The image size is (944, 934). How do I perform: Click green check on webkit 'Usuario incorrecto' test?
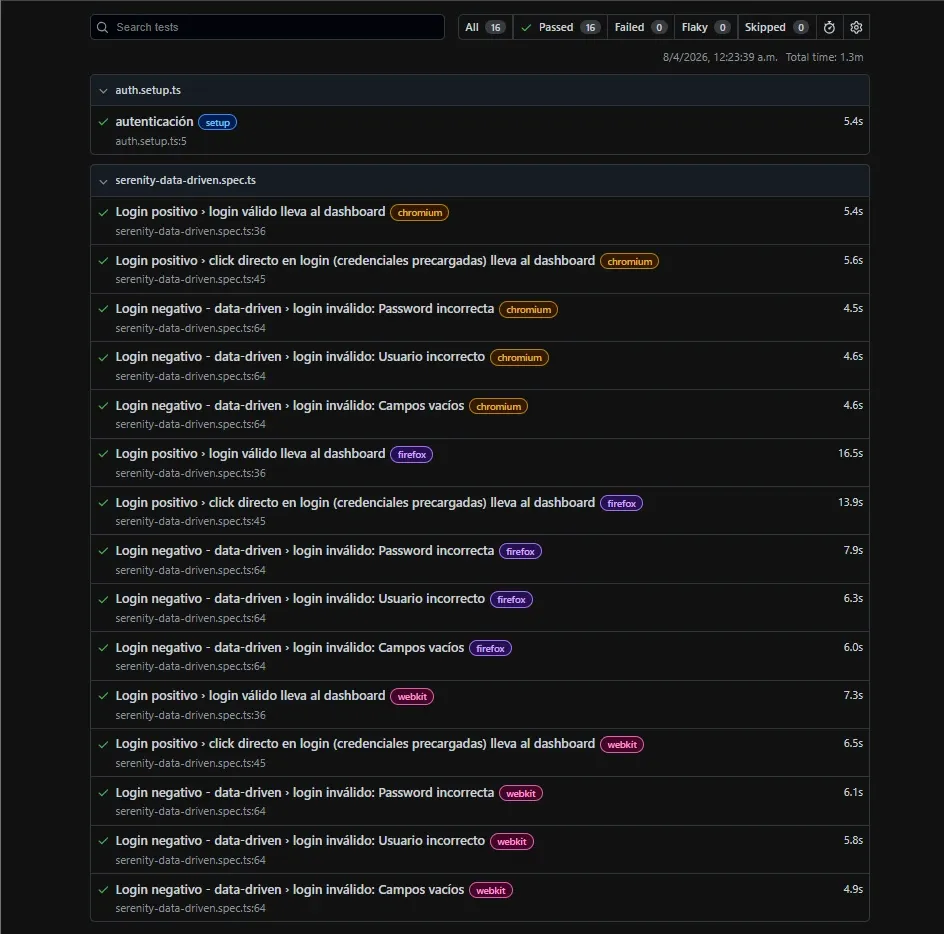[102, 841]
